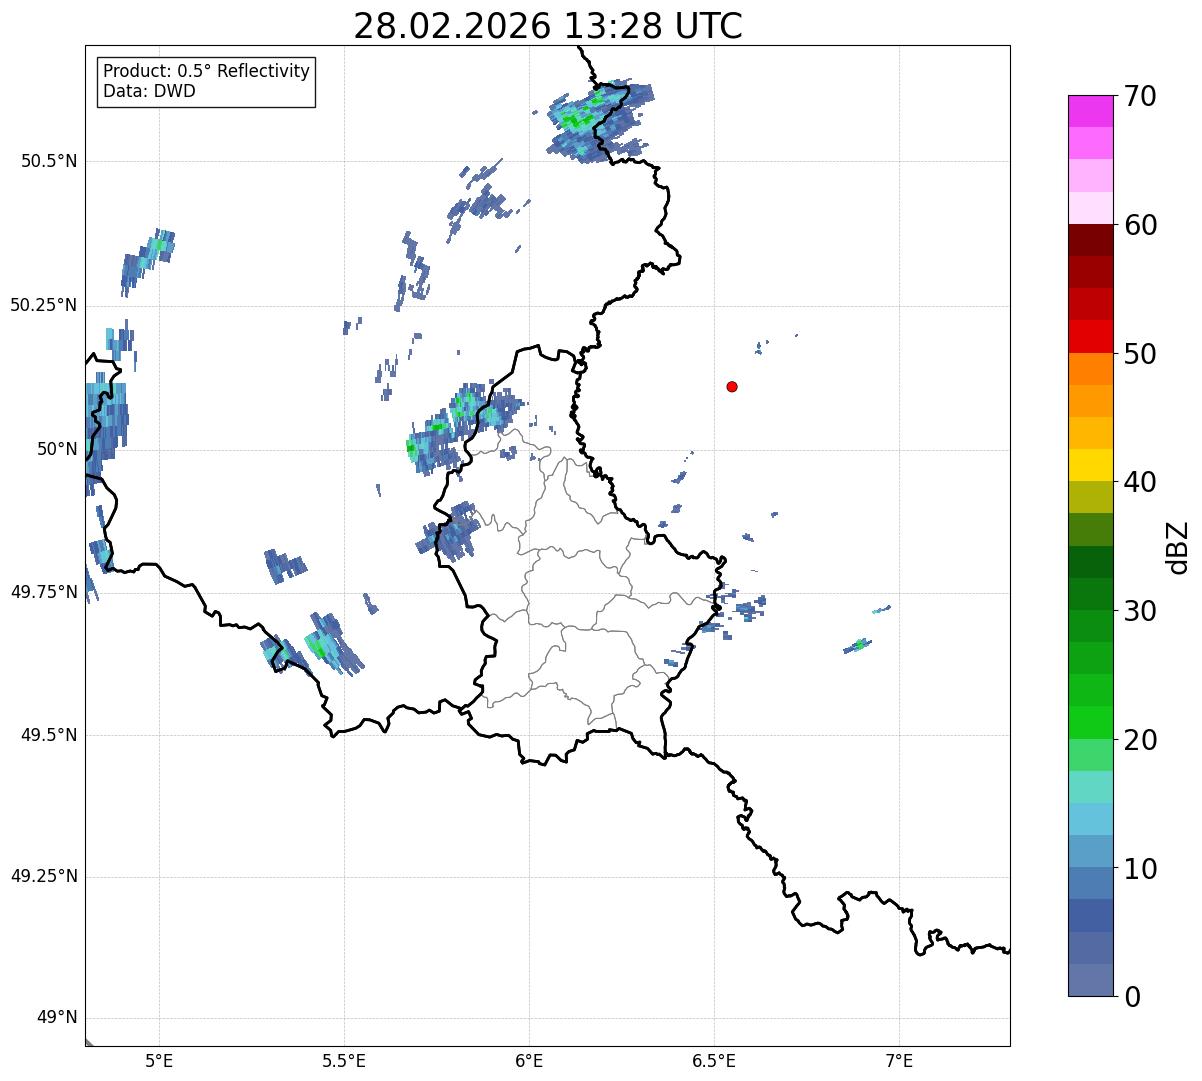Click the Product: 0.5° Reflectivity label
This screenshot has width=1202, height=1081.
coord(206,71)
